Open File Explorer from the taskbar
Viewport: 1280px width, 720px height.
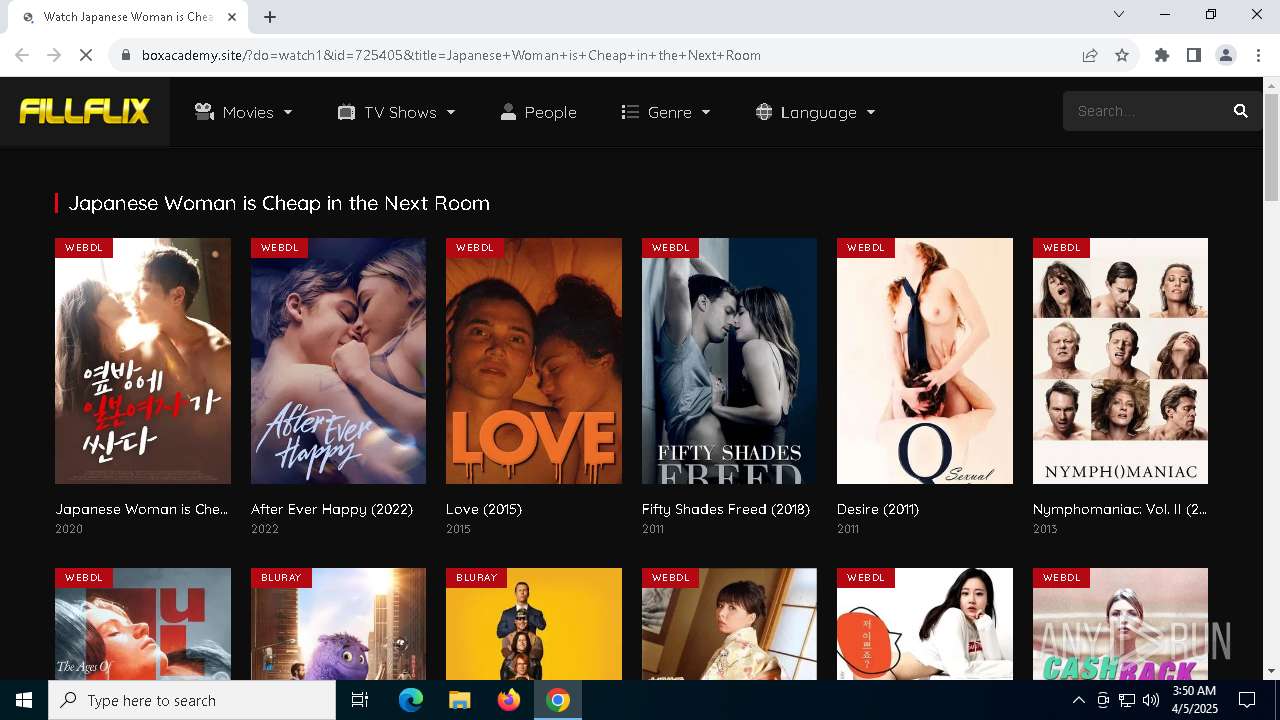[459, 700]
